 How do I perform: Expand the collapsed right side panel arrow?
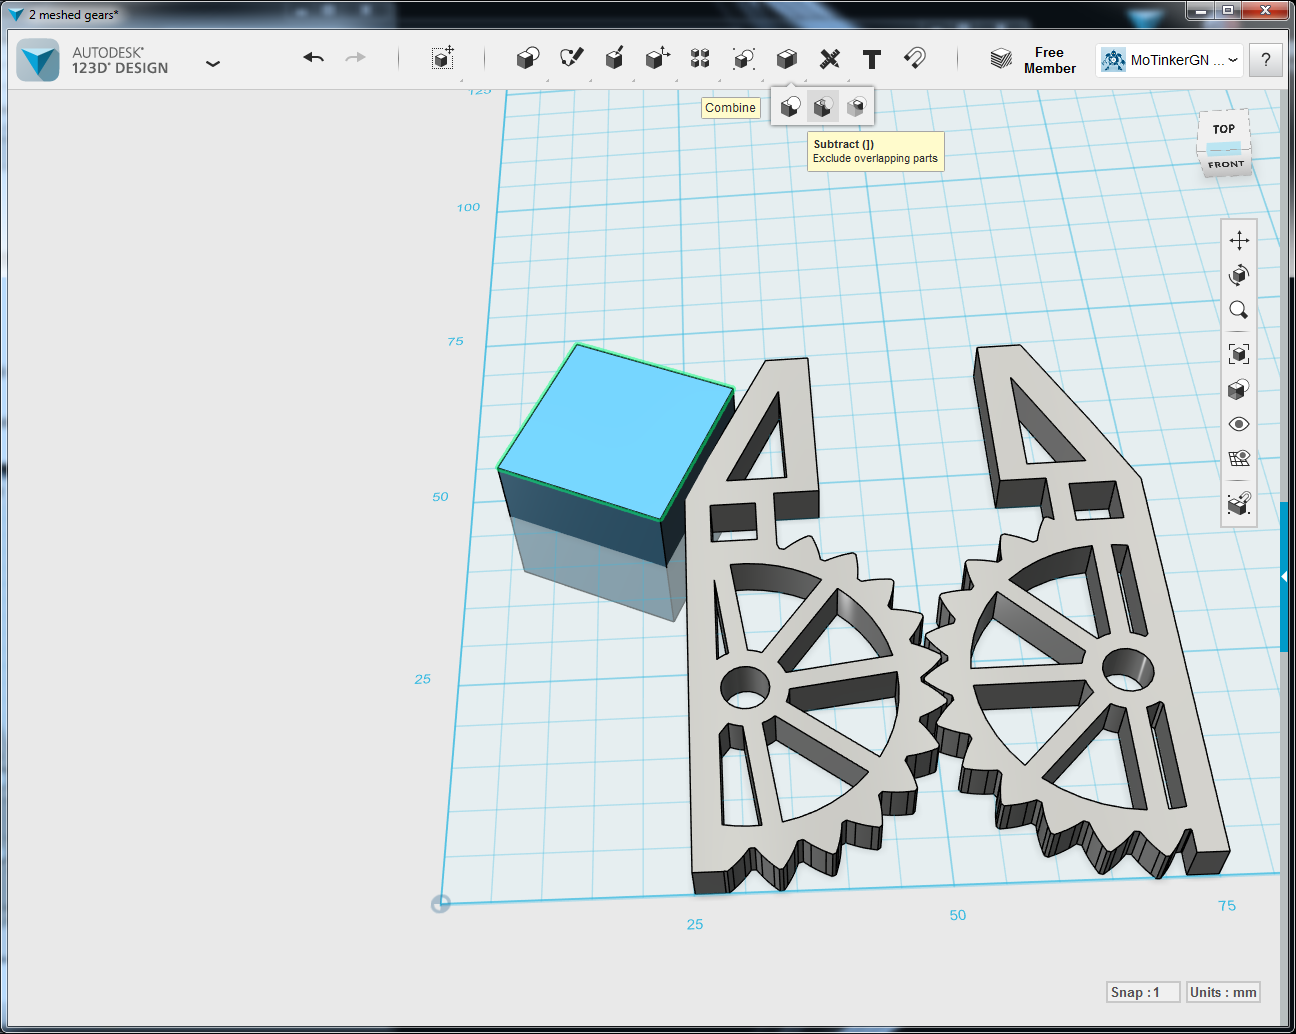1284,577
